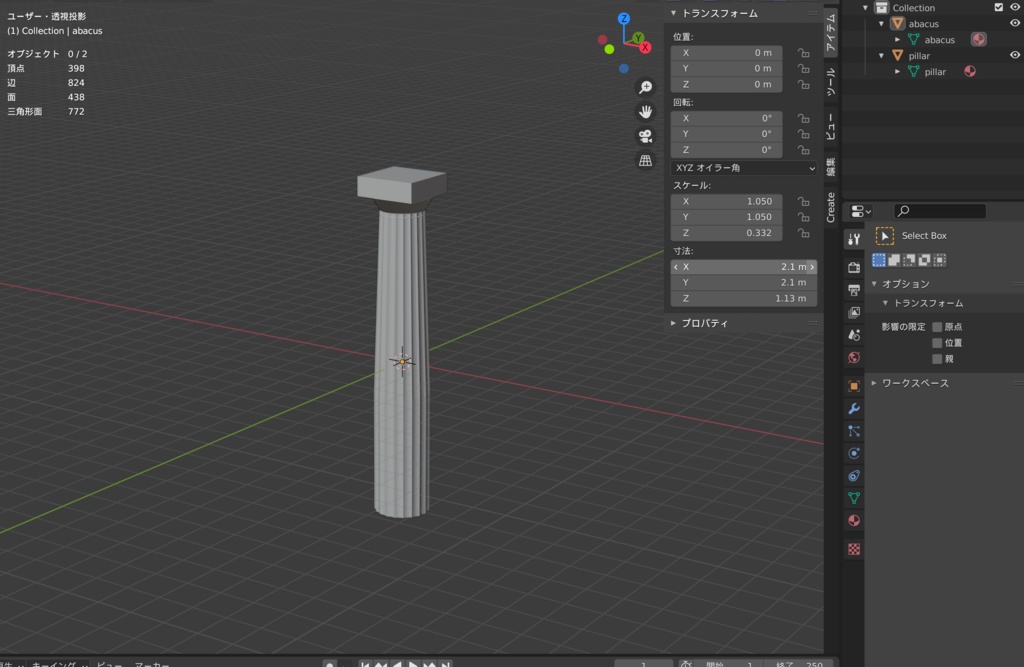
Task: Hide the abacus object via eye icon
Action: click(1014, 24)
